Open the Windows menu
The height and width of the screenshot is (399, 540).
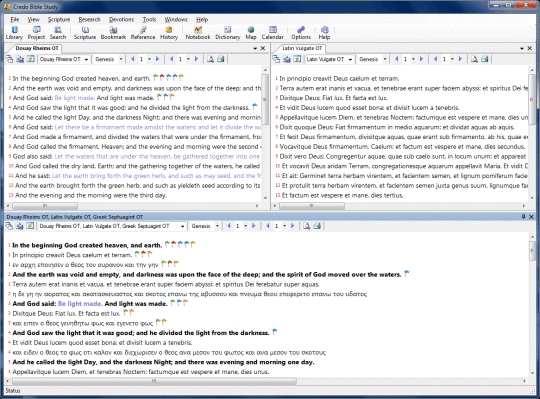(176, 19)
